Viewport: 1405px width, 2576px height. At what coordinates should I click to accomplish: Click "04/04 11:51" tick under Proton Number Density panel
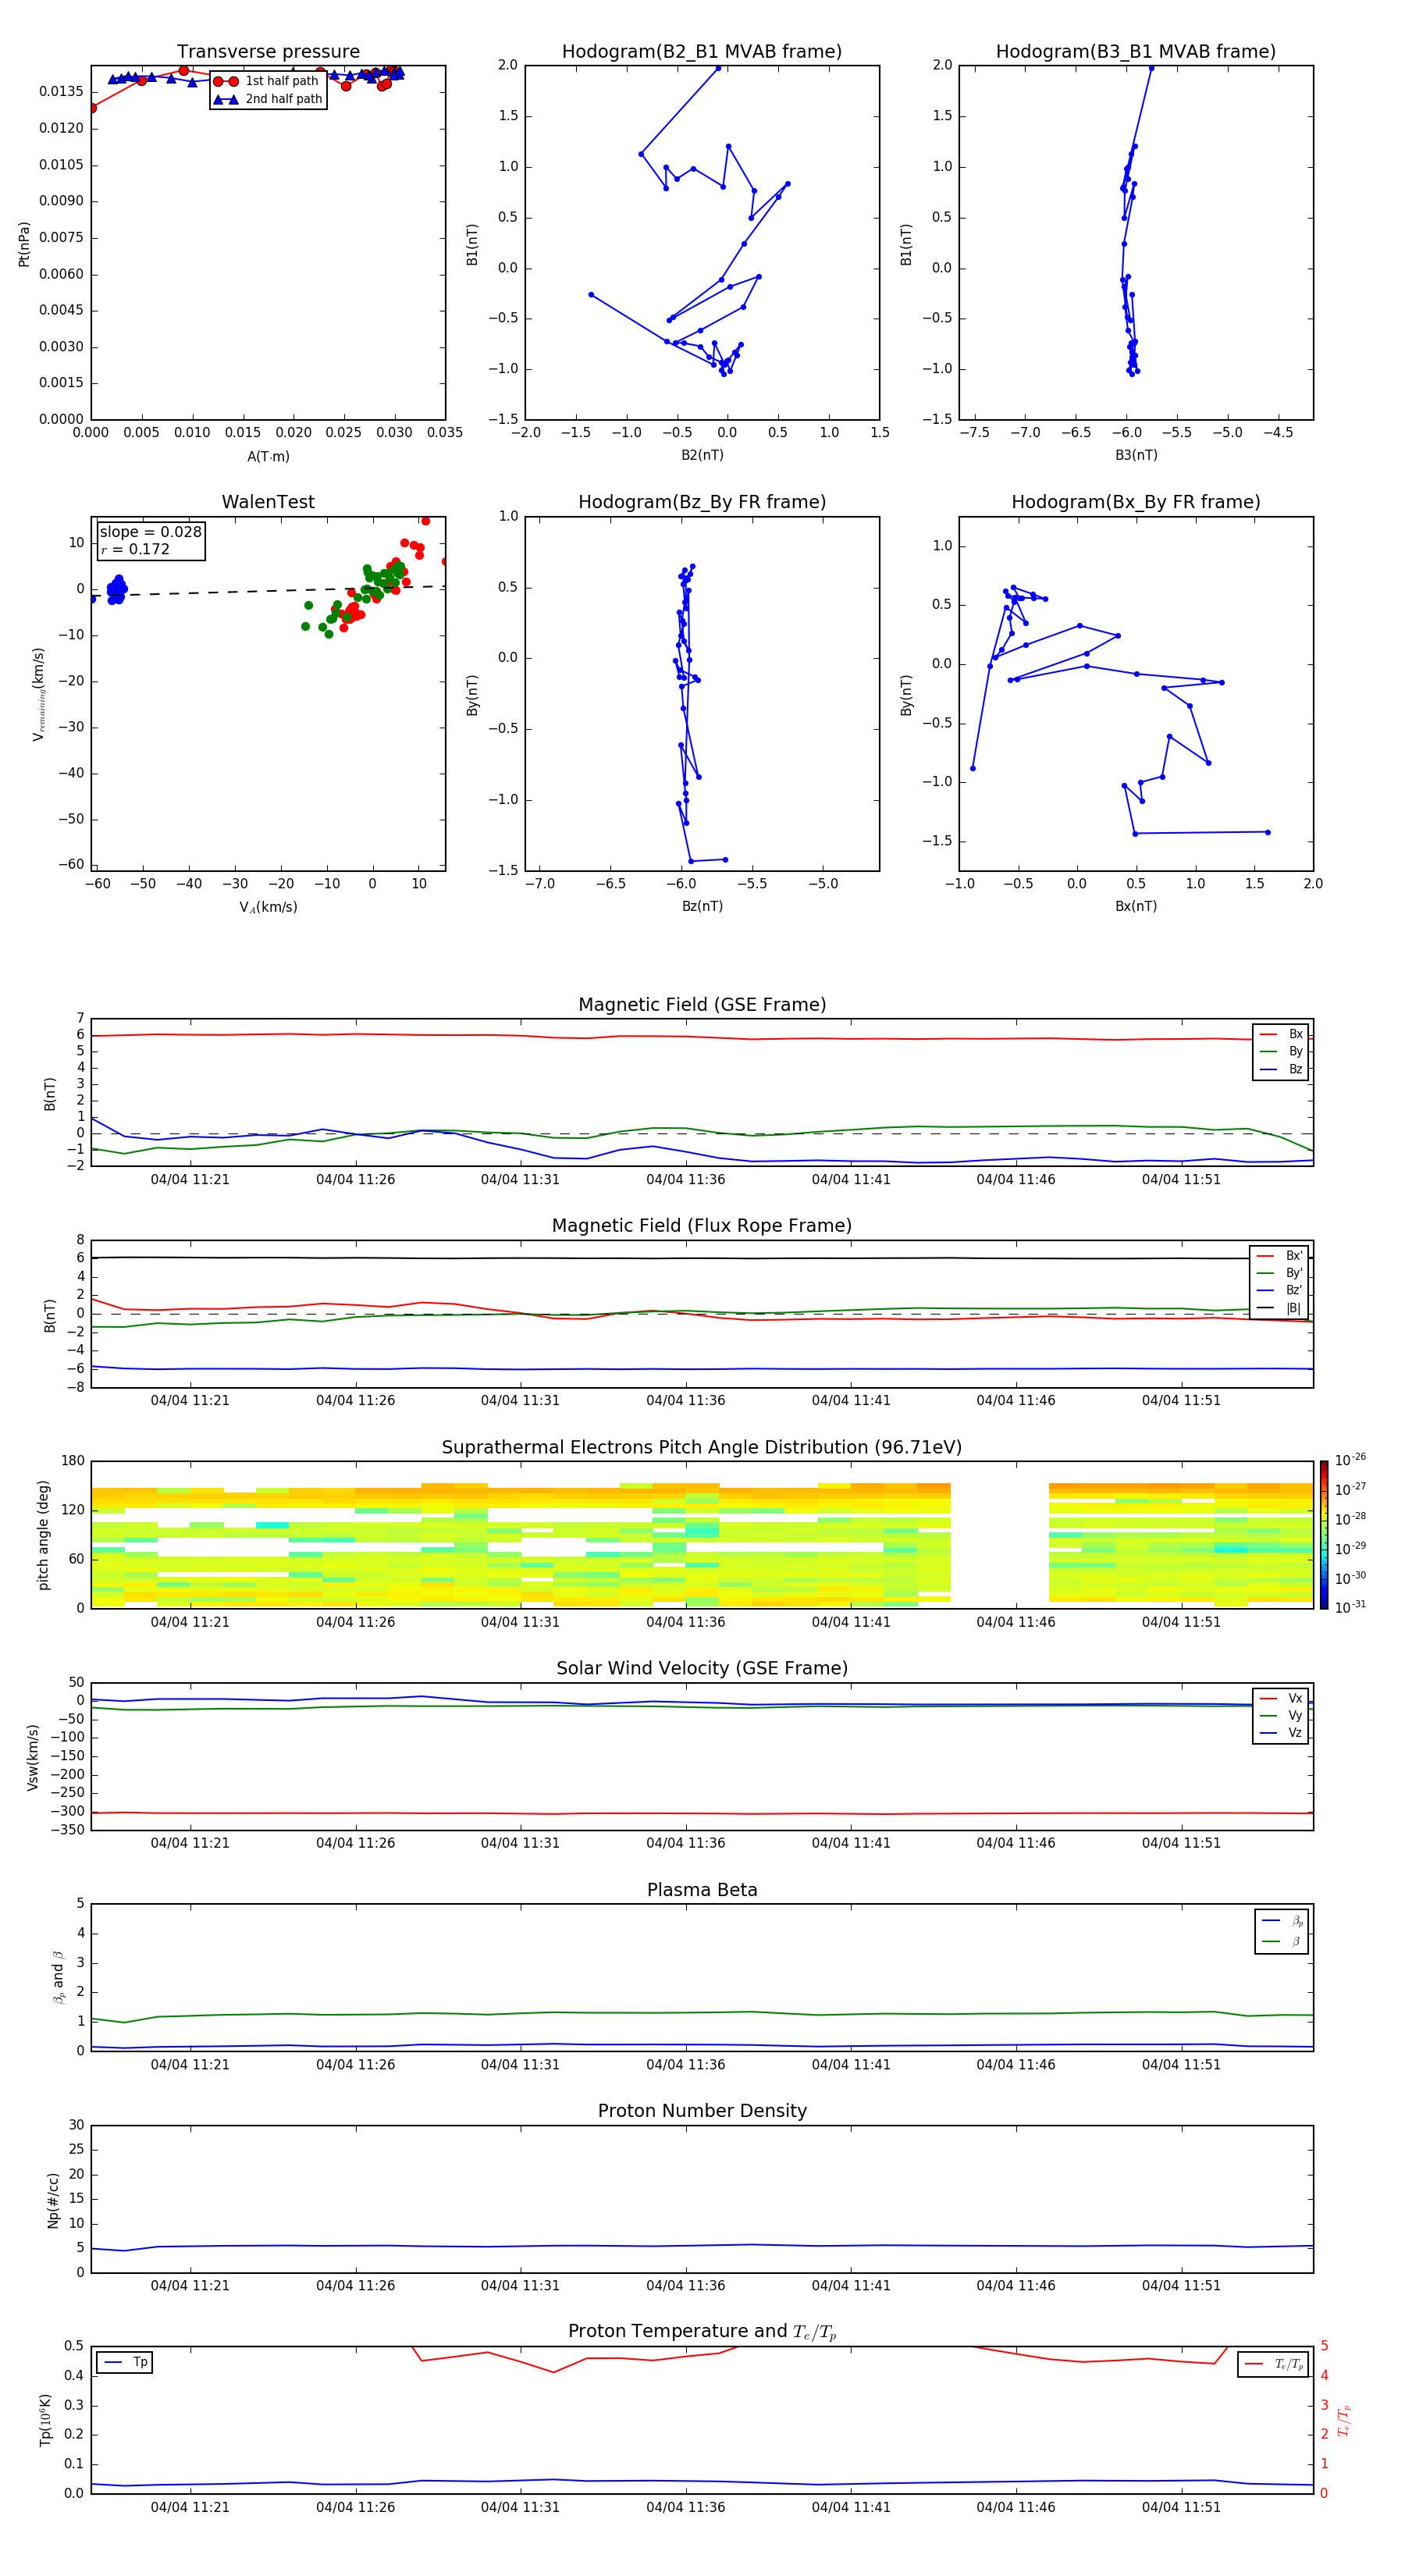[1181, 2286]
